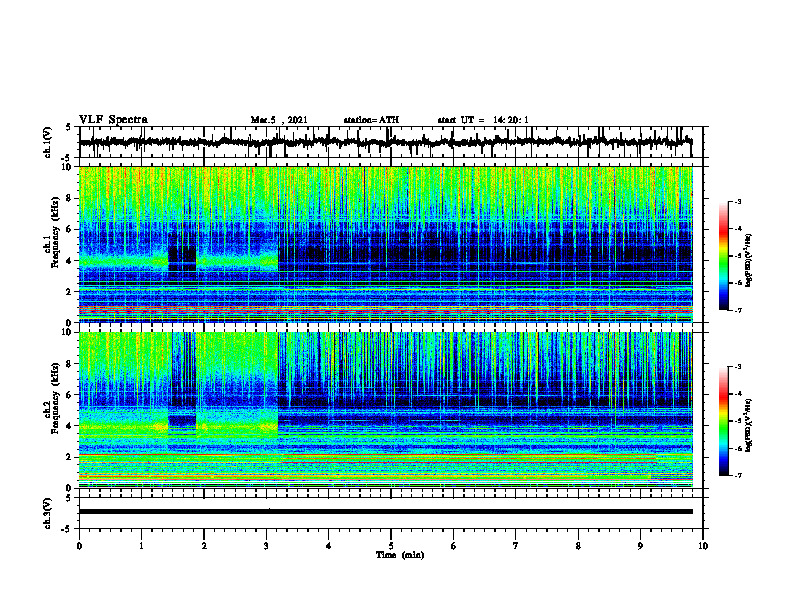Click the "-7" label on ch.1 colorbar
Viewport: 792px width, 612px height.
737,310
